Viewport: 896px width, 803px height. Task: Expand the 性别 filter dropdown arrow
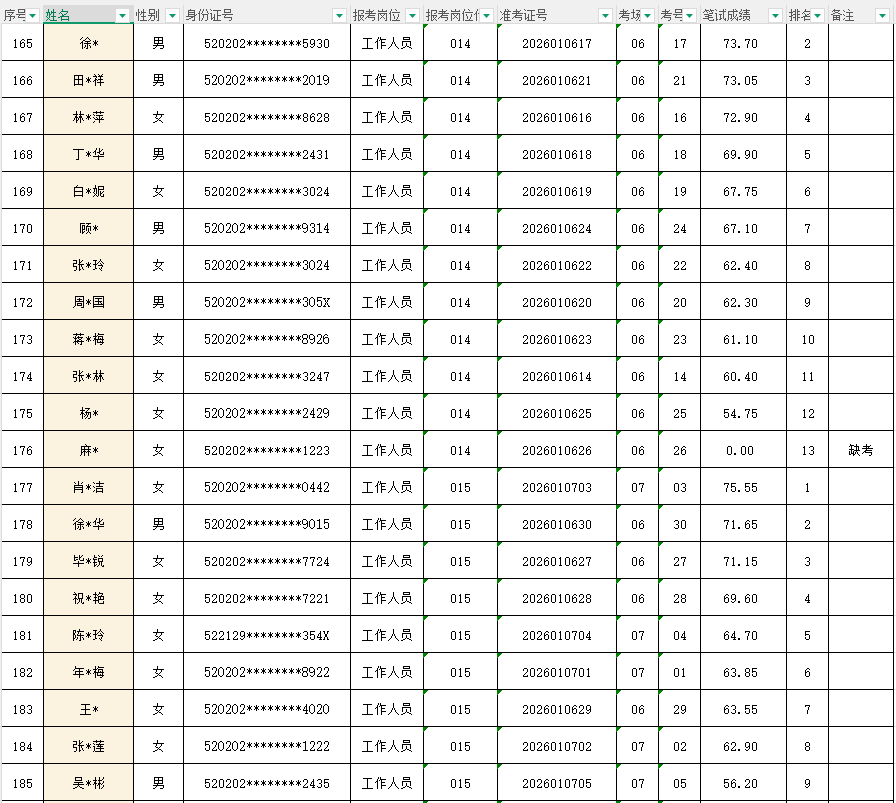[x=172, y=16]
